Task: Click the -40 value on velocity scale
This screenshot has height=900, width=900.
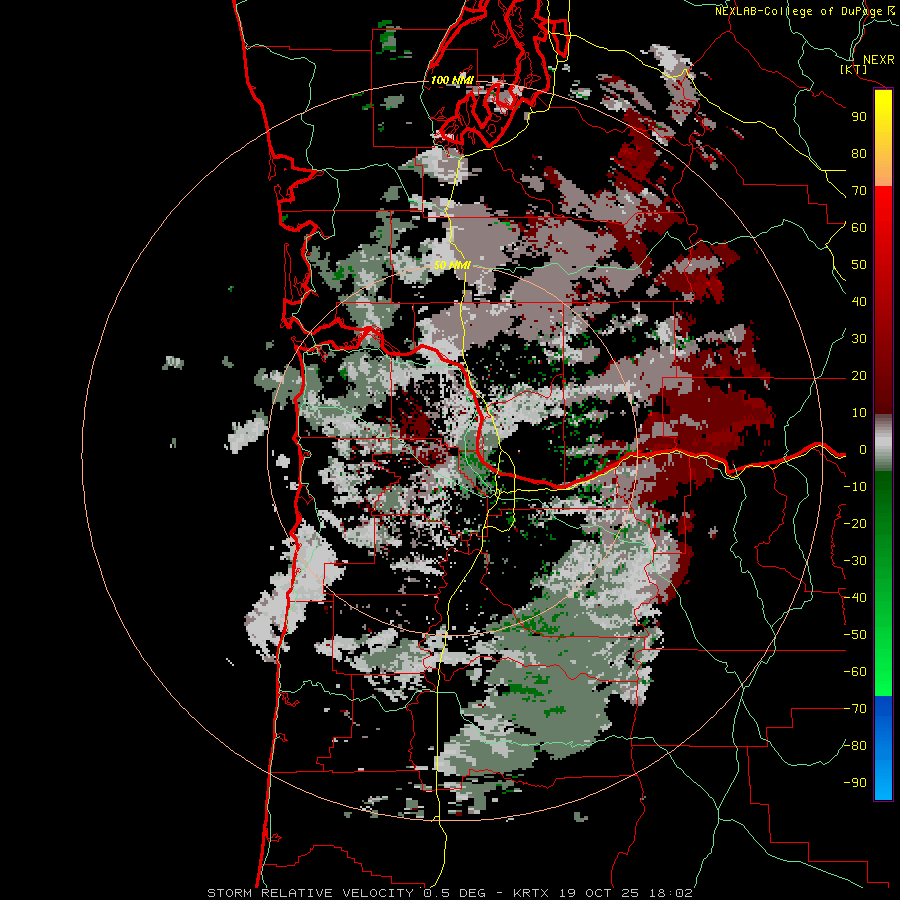Action: click(x=855, y=598)
